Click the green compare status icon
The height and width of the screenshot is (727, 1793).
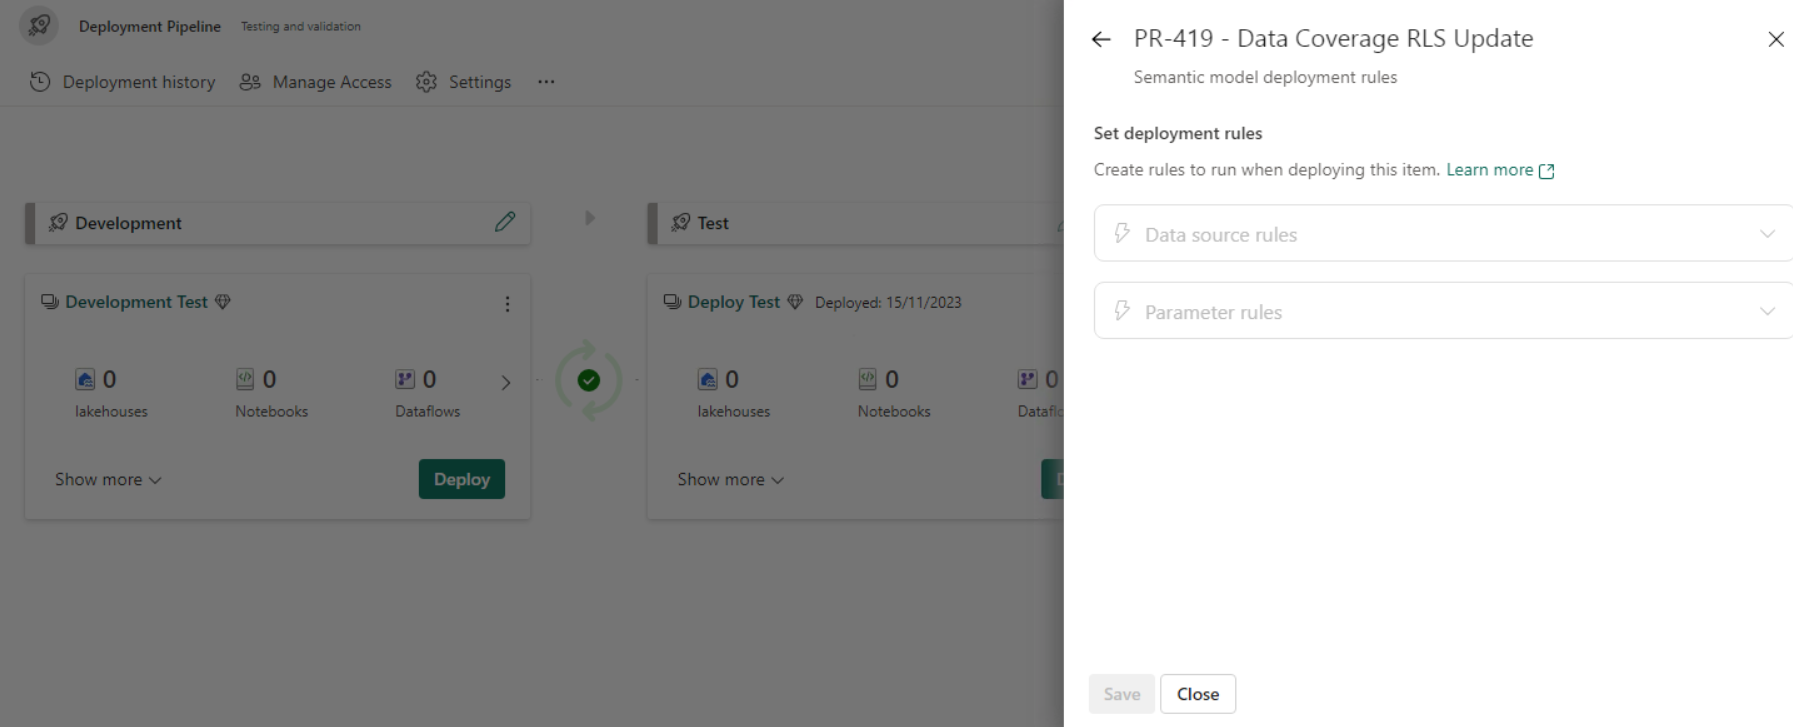(589, 380)
